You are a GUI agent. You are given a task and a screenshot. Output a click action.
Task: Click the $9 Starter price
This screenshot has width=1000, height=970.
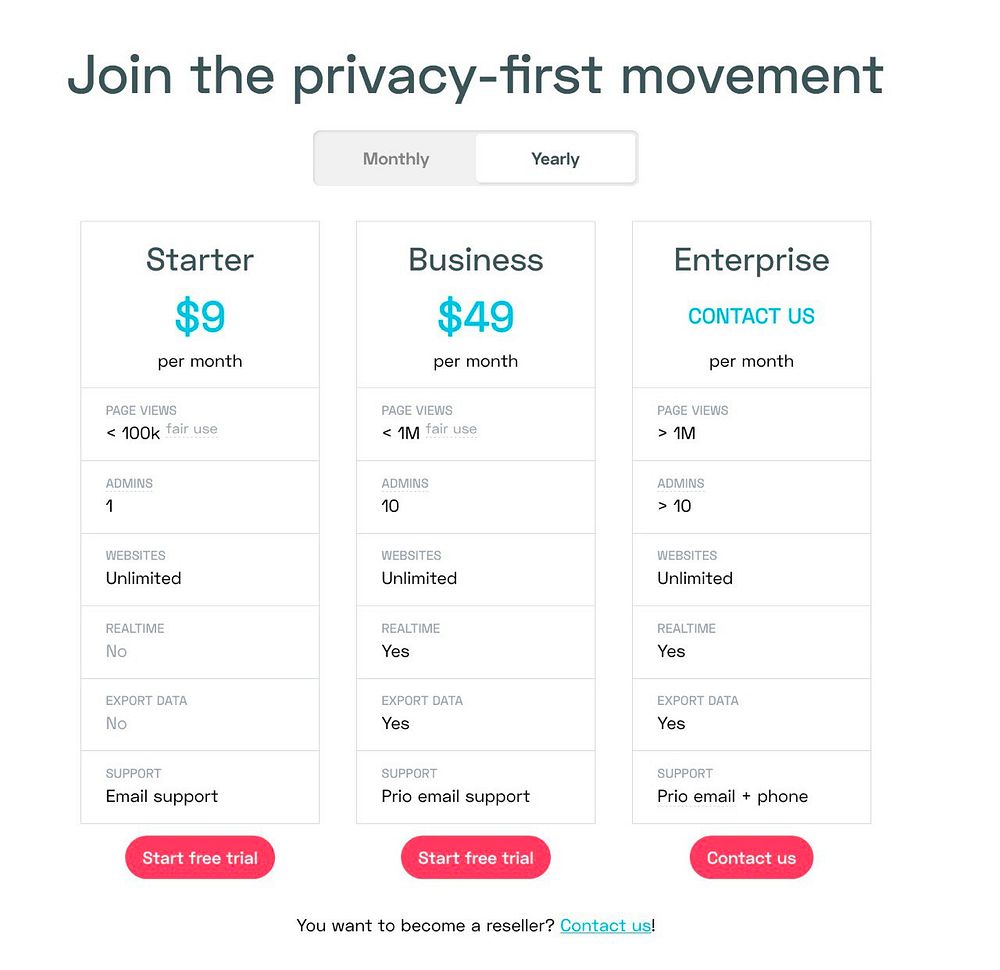click(200, 316)
